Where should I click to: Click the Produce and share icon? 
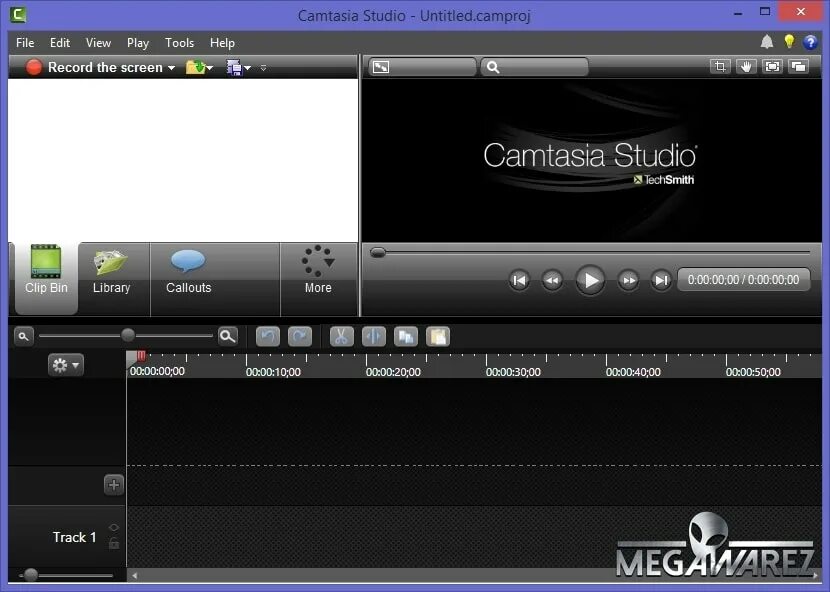coord(234,67)
